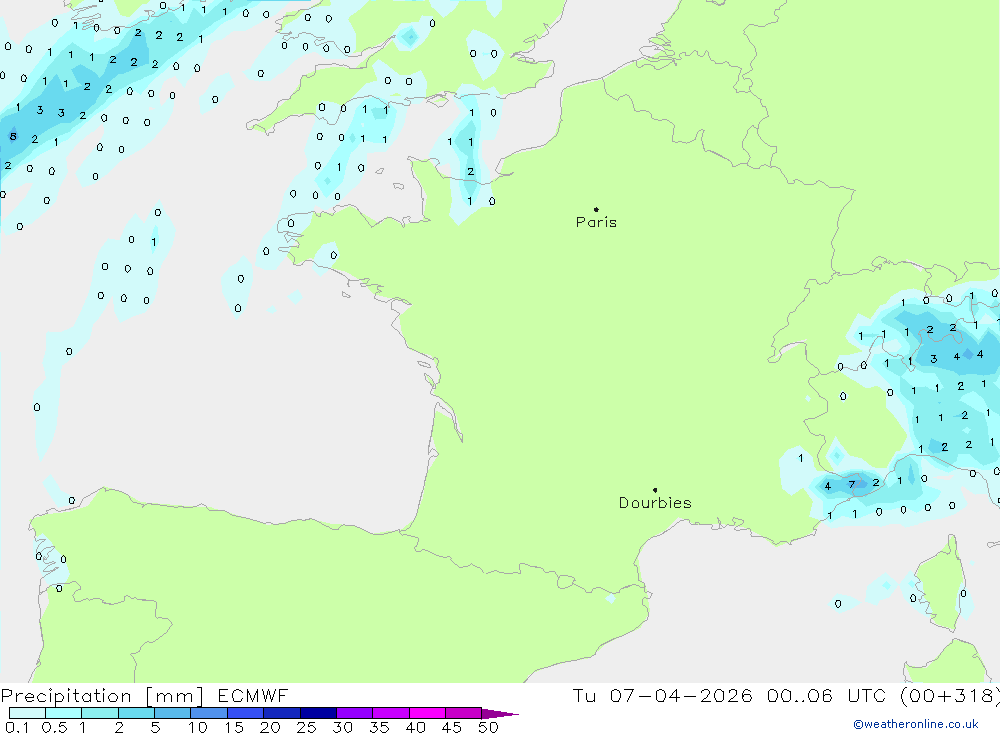Image resolution: width=1000 pixels, height=733 pixels.
Task: Click the black dot marker above Dourbies
Action: tap(655, 490)
